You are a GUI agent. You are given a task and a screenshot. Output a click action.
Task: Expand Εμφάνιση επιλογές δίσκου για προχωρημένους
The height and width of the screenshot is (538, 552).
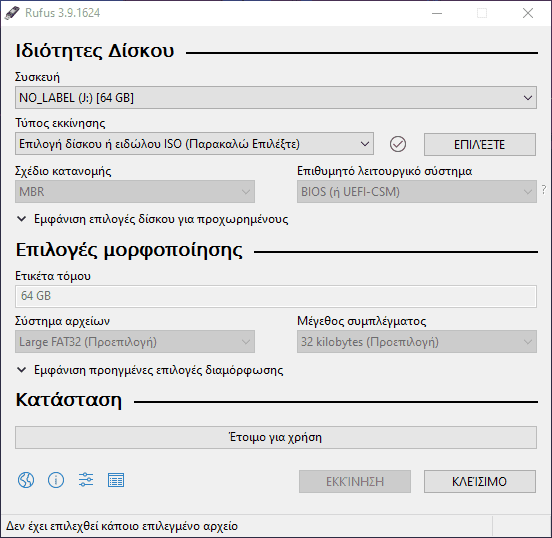(x=152, y=219)
